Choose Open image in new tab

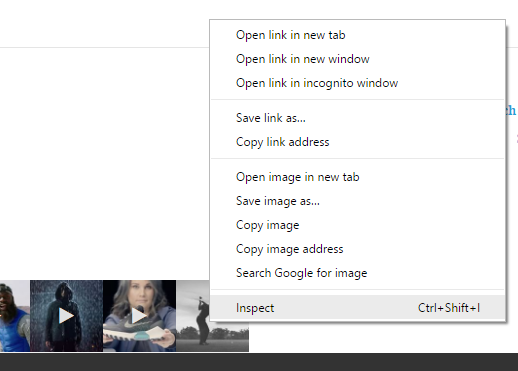(358, 177)
